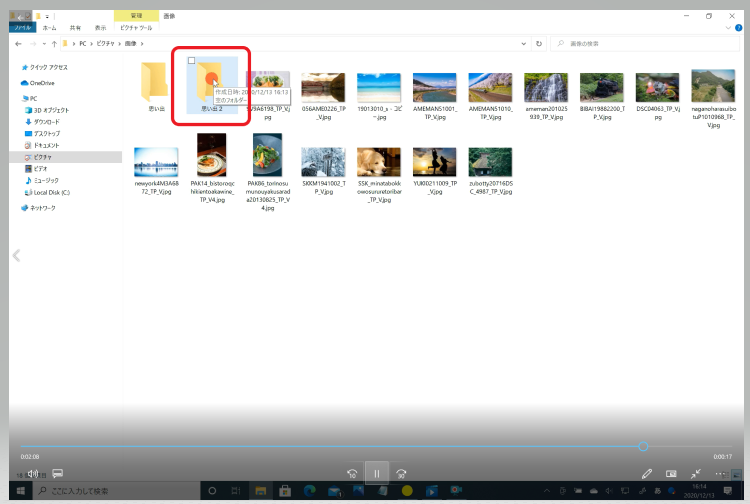Select ドキュメント in the navigation pane
750x504 pixels.
(x=46, y=145)
